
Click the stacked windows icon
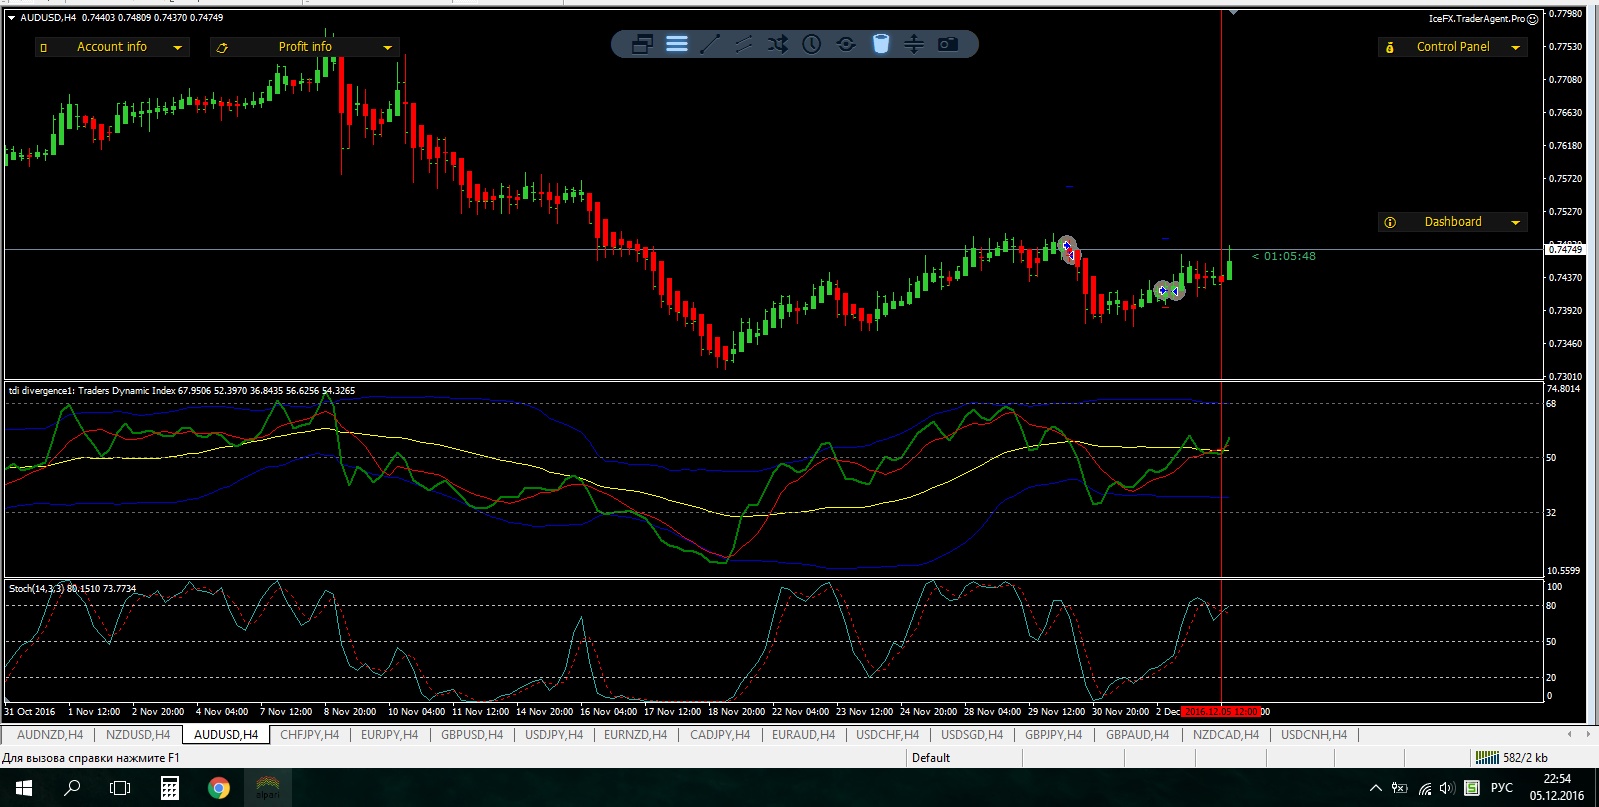(x=642, y=44)
